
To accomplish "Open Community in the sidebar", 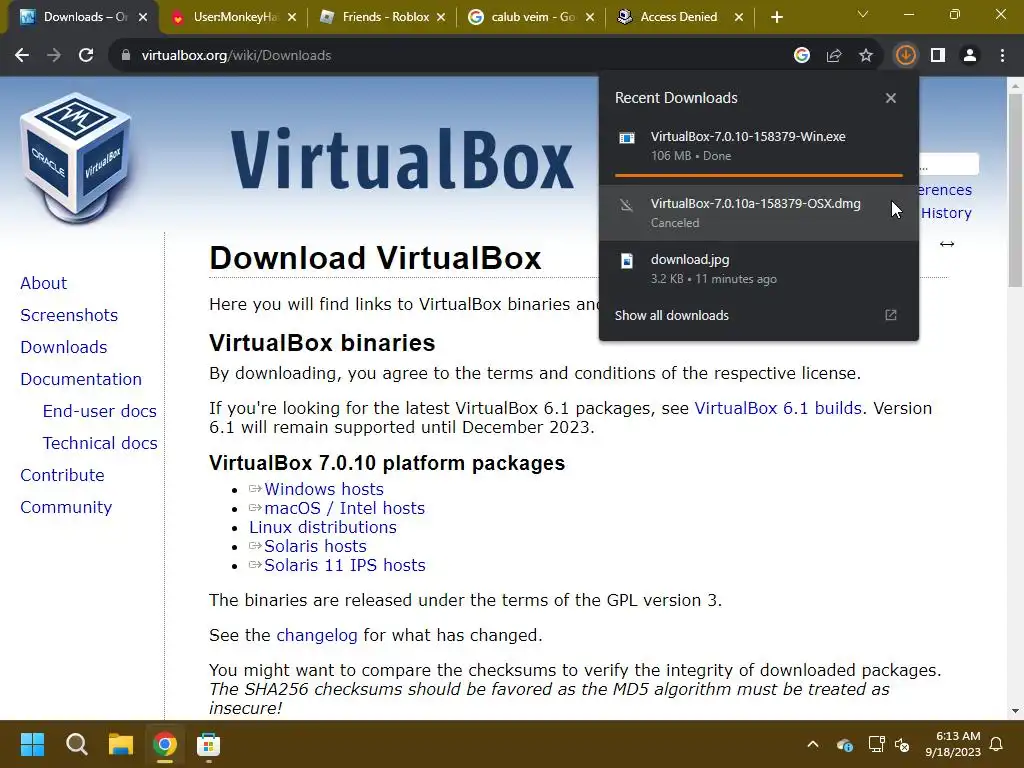I will pyautogui.click(x=66, y=507).
